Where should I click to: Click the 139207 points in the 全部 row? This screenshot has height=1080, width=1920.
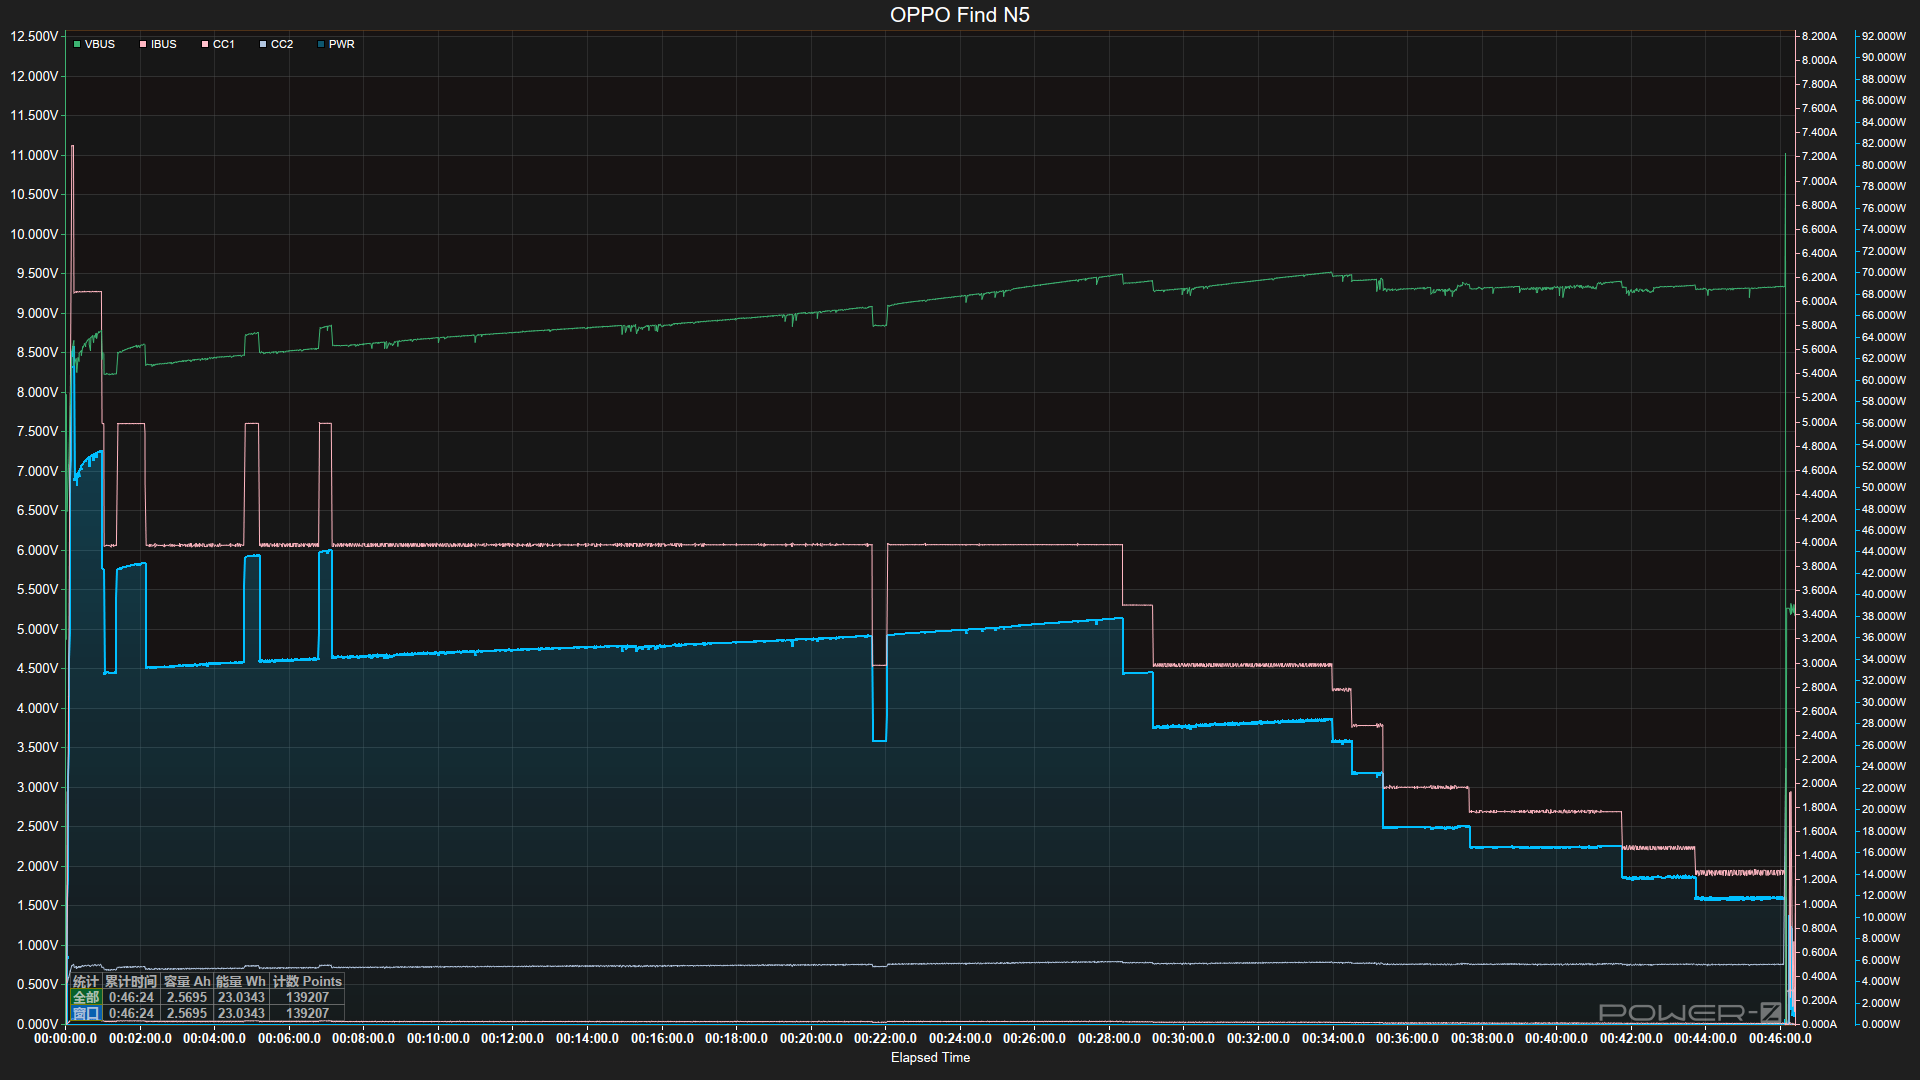pyautogui.click(x=307, y=997)
